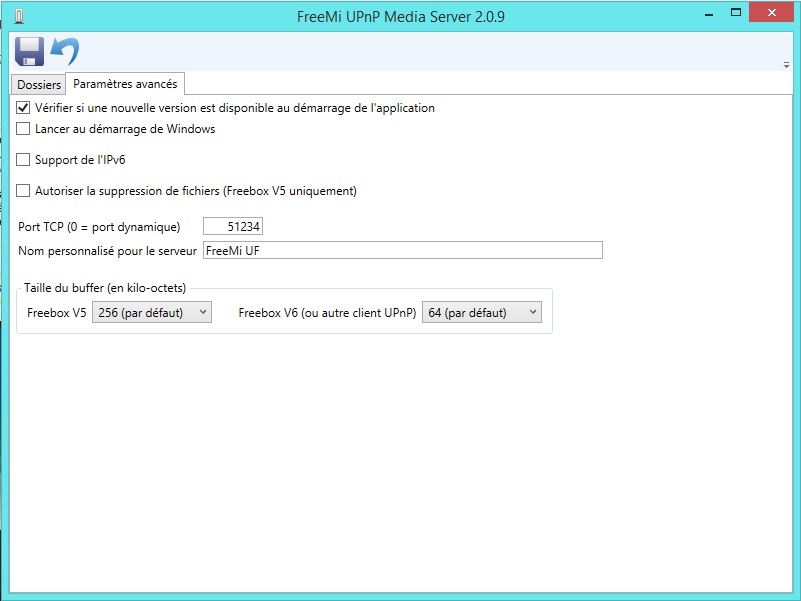Click the Freebox V5 label

pos(57,313)
